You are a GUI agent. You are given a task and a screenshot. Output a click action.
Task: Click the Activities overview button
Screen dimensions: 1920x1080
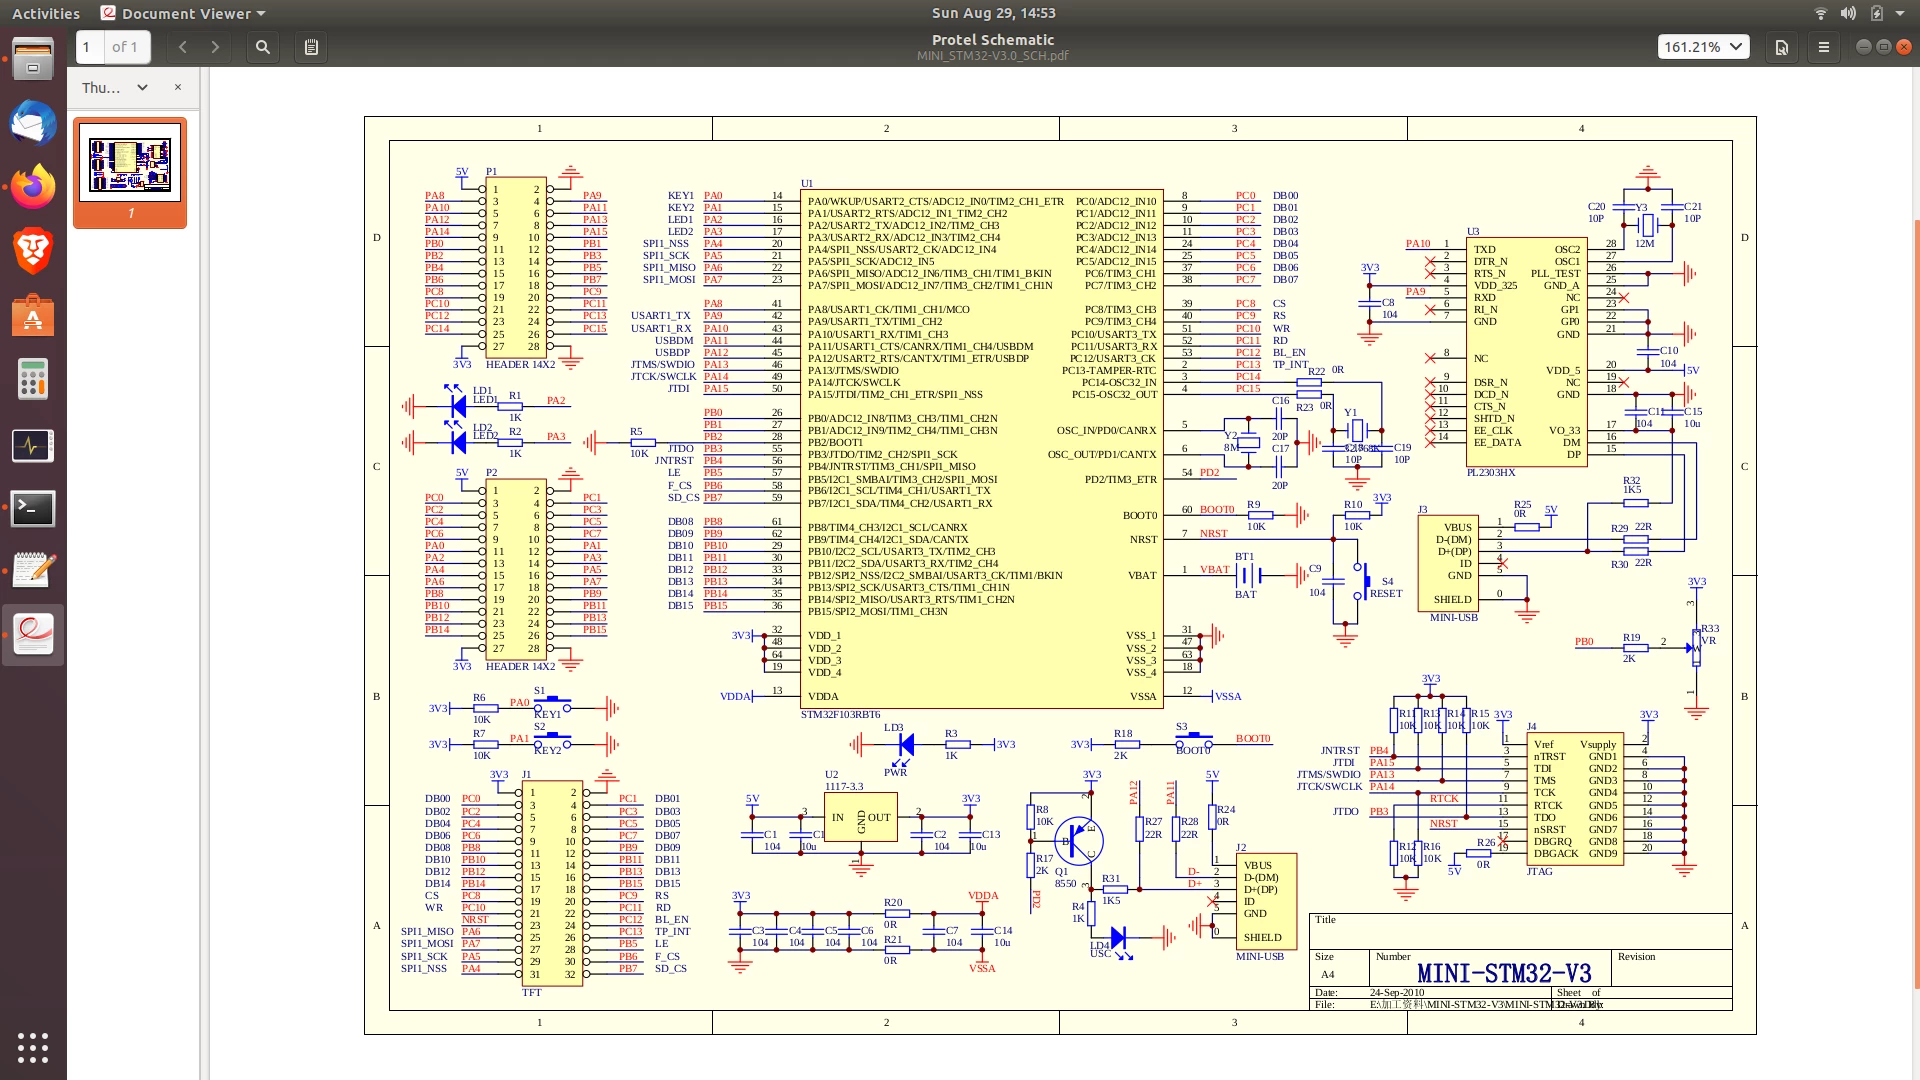[x=46, y=13]
